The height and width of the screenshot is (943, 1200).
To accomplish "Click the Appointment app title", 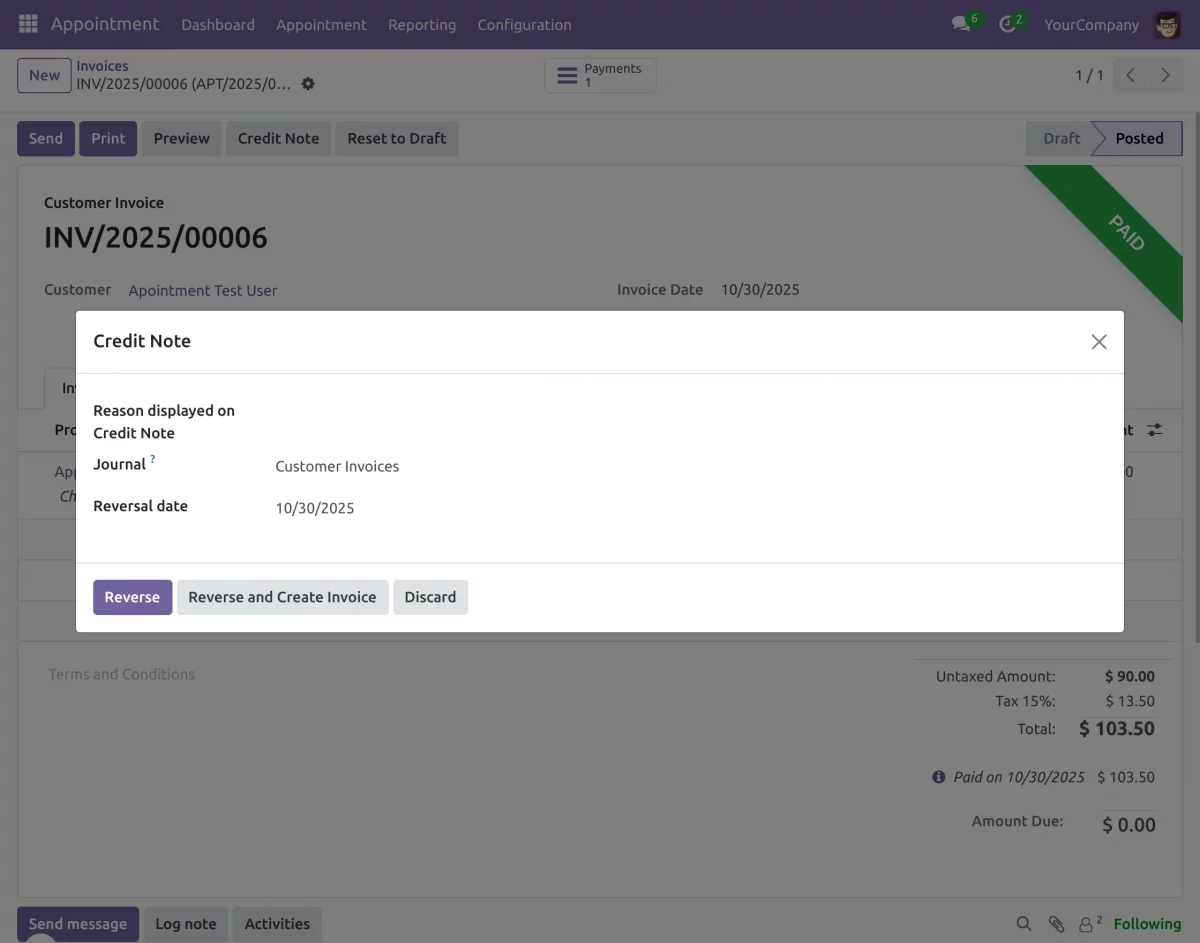I will tap(105, 24).
